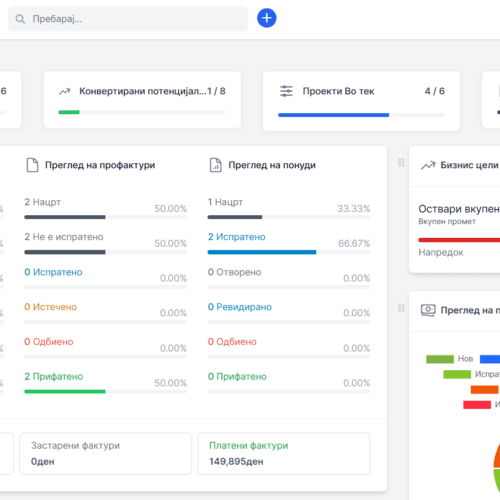Click the chart-file icon next to Преглед на понуди

click(216, 165)
